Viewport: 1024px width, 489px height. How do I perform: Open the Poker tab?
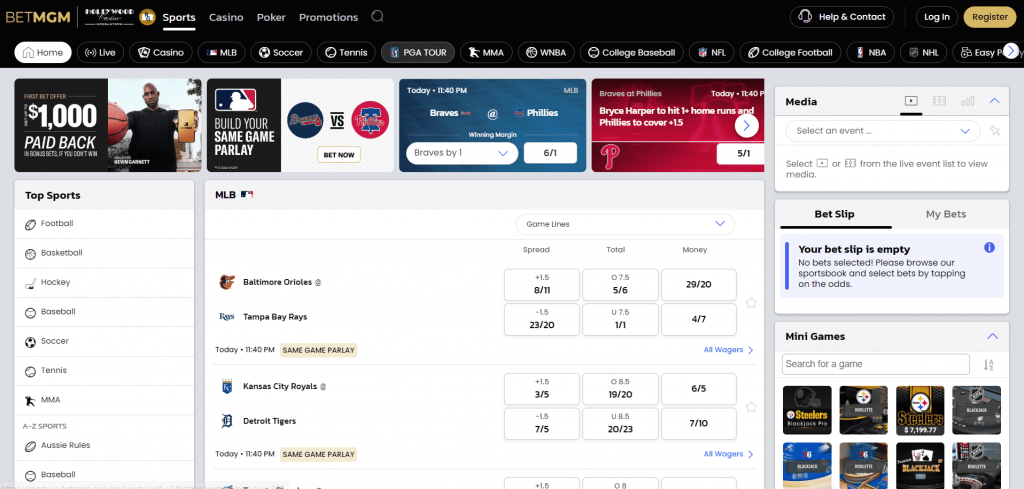(271, 18)
